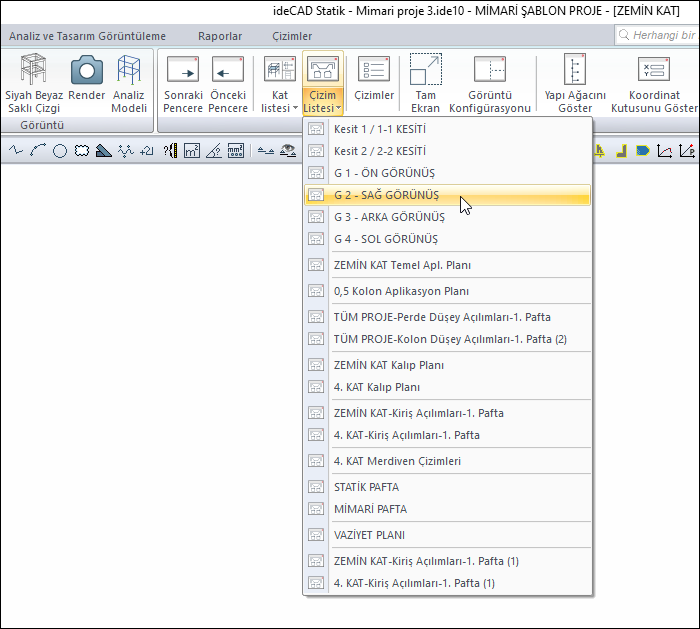Click the Çizimler ribbon icon
Image resolution: width=700 pixels, height=629 pixels.
coord(375,72)
